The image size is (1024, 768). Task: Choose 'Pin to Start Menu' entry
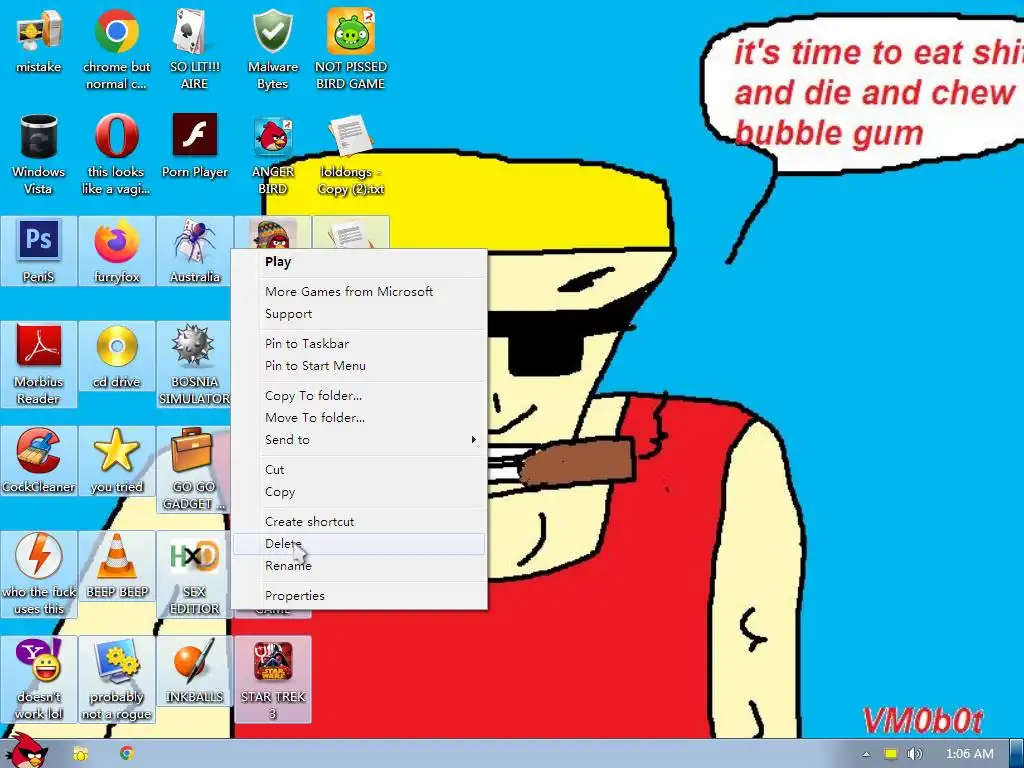point(359,366)
